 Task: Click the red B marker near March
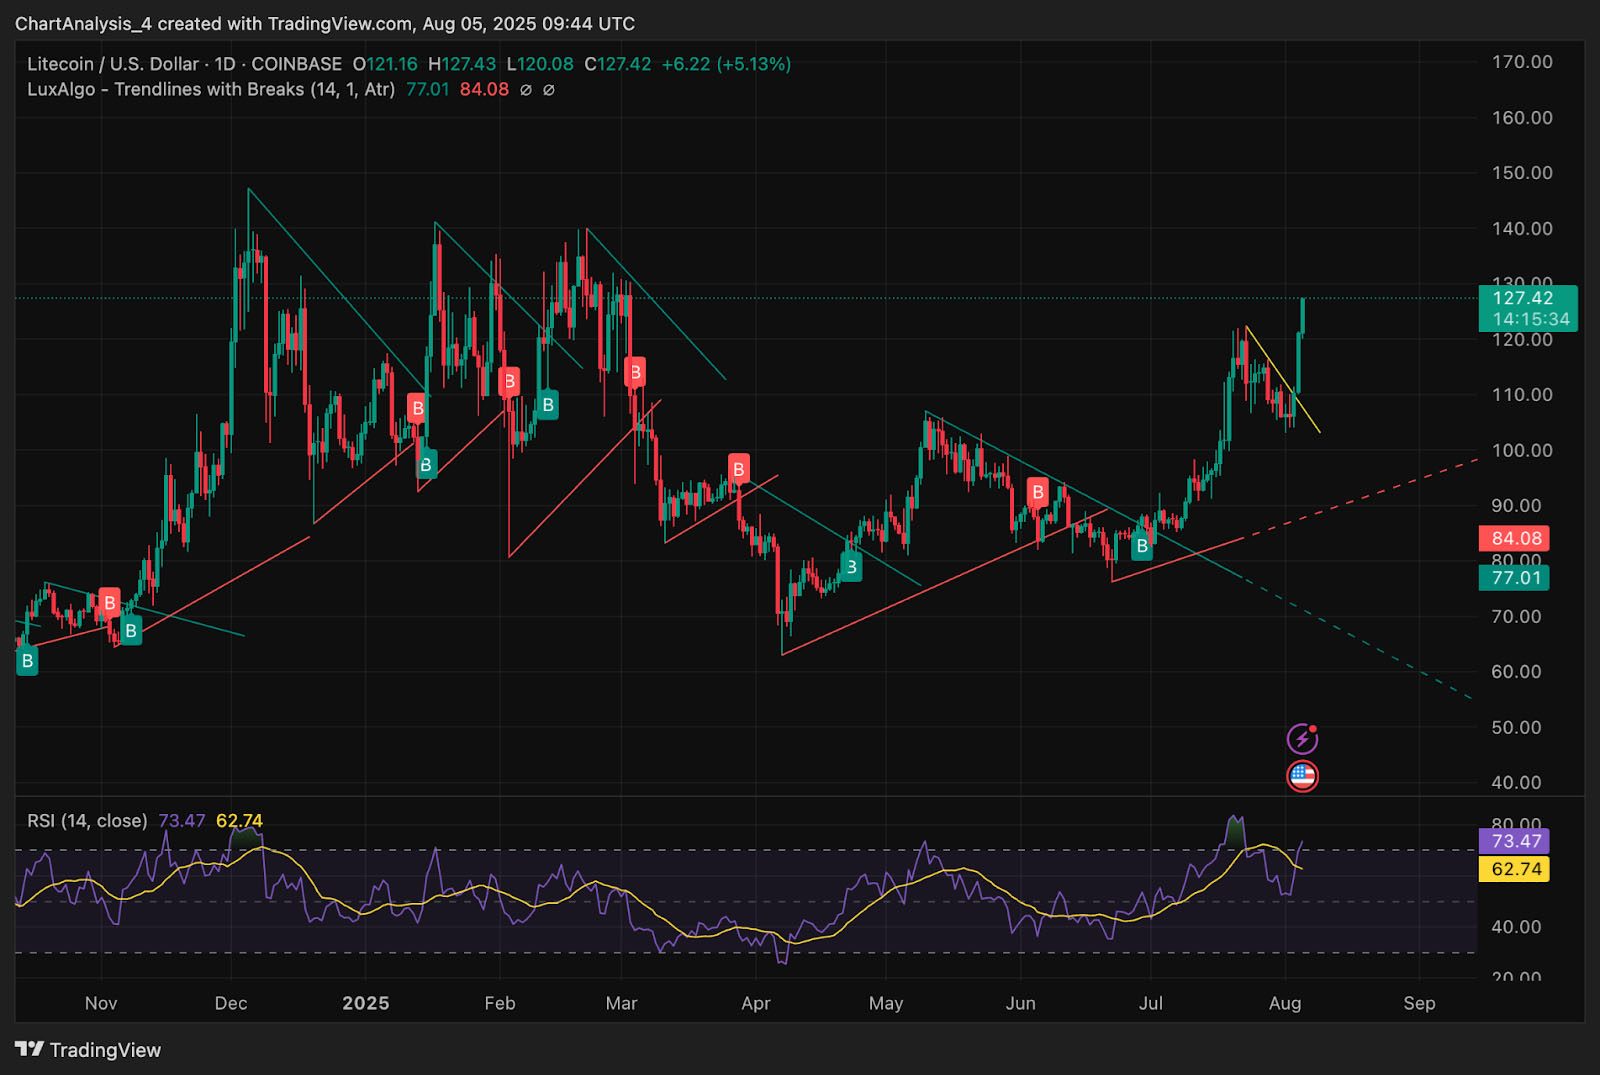pyautogui.click(x=634, y=373)
